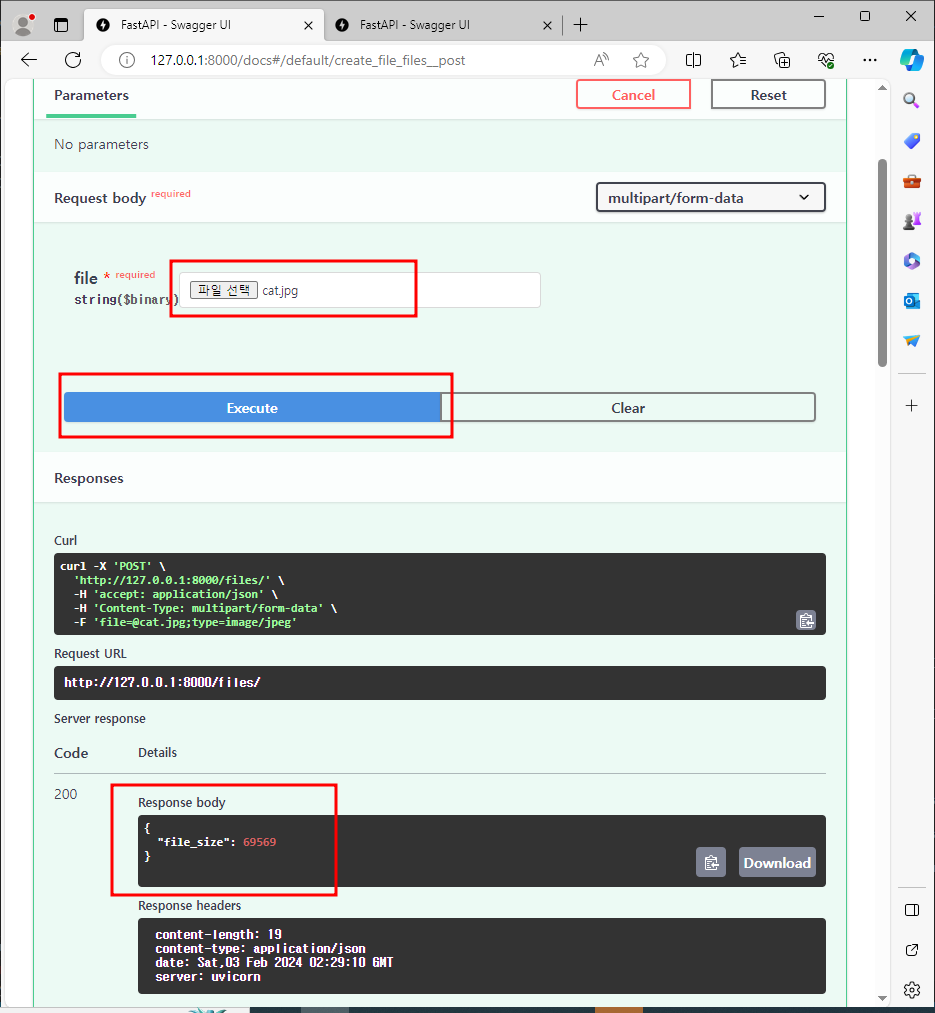Go back with the browser back arrow

[x=29, y=60]
